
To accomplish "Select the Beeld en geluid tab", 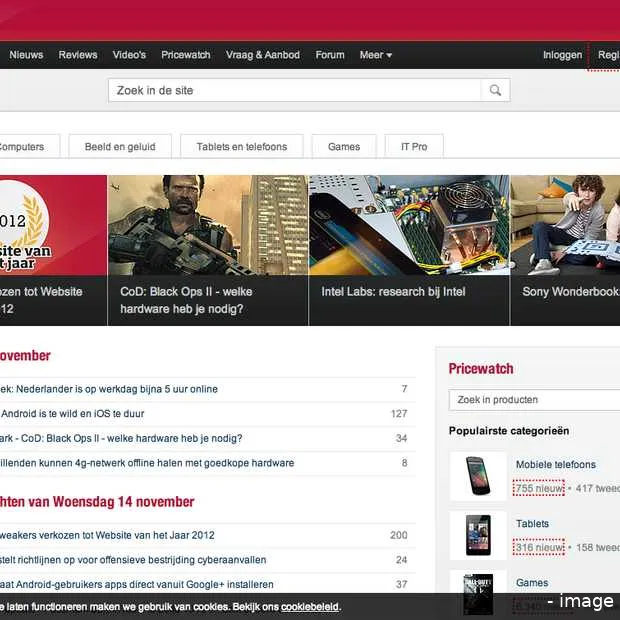I will point(120,147).
